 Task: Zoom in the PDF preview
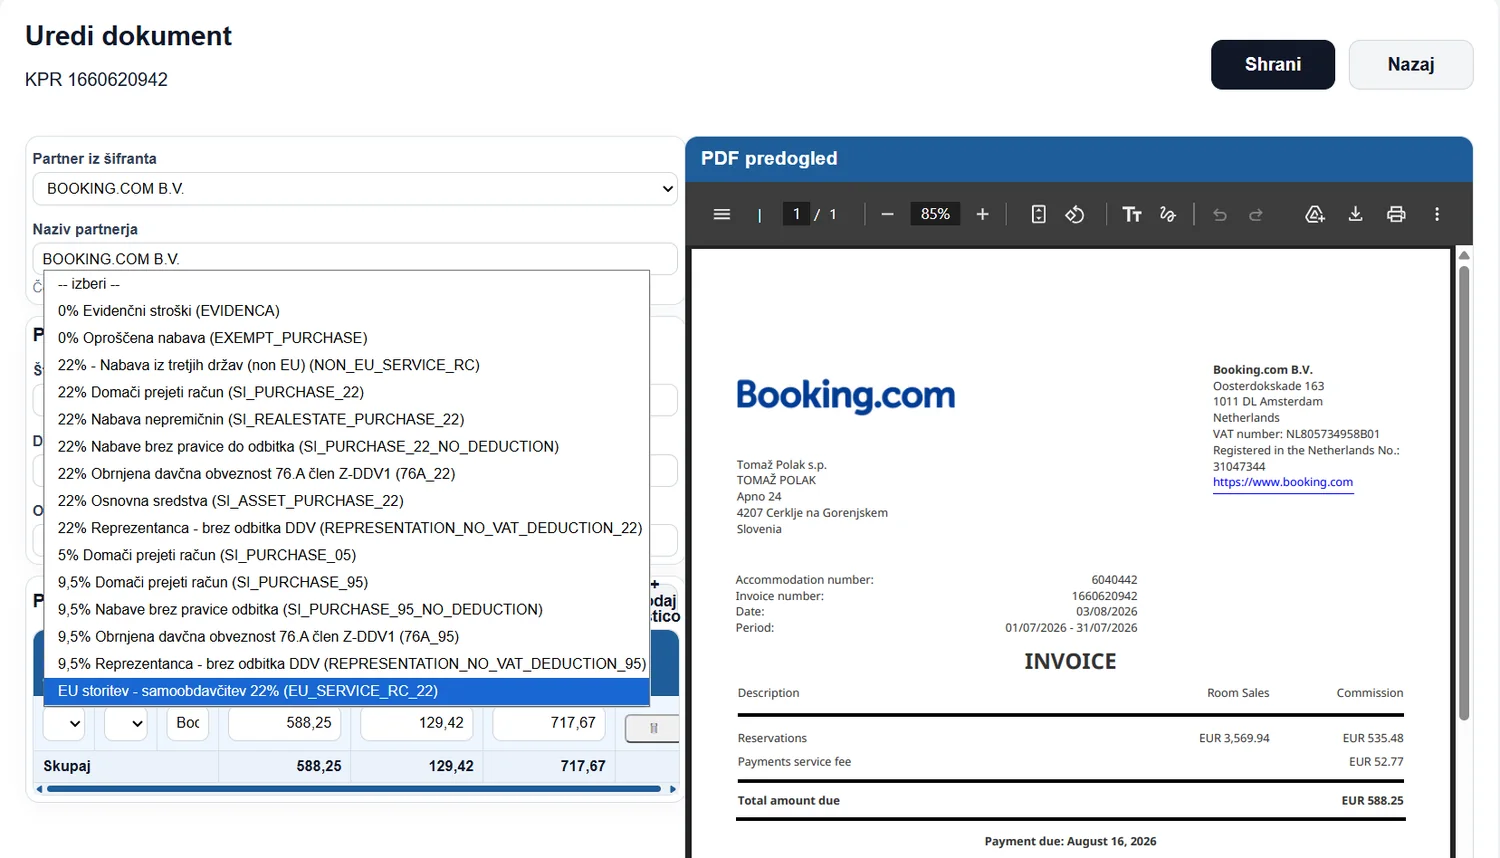pos(982,214)
